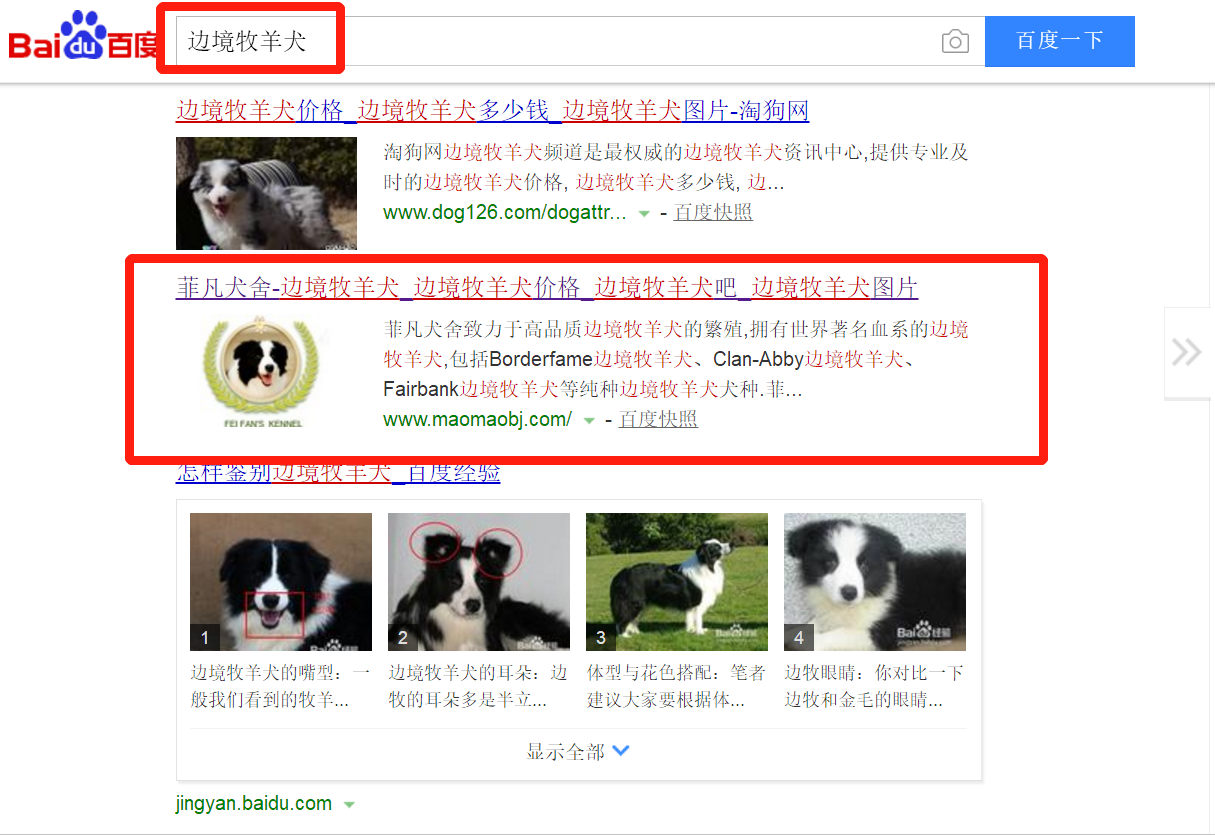Viewport: 1215px width, 835px height.
Task: Expand the arrow next to jingyan.baidu.com
Action: [349, 804]
